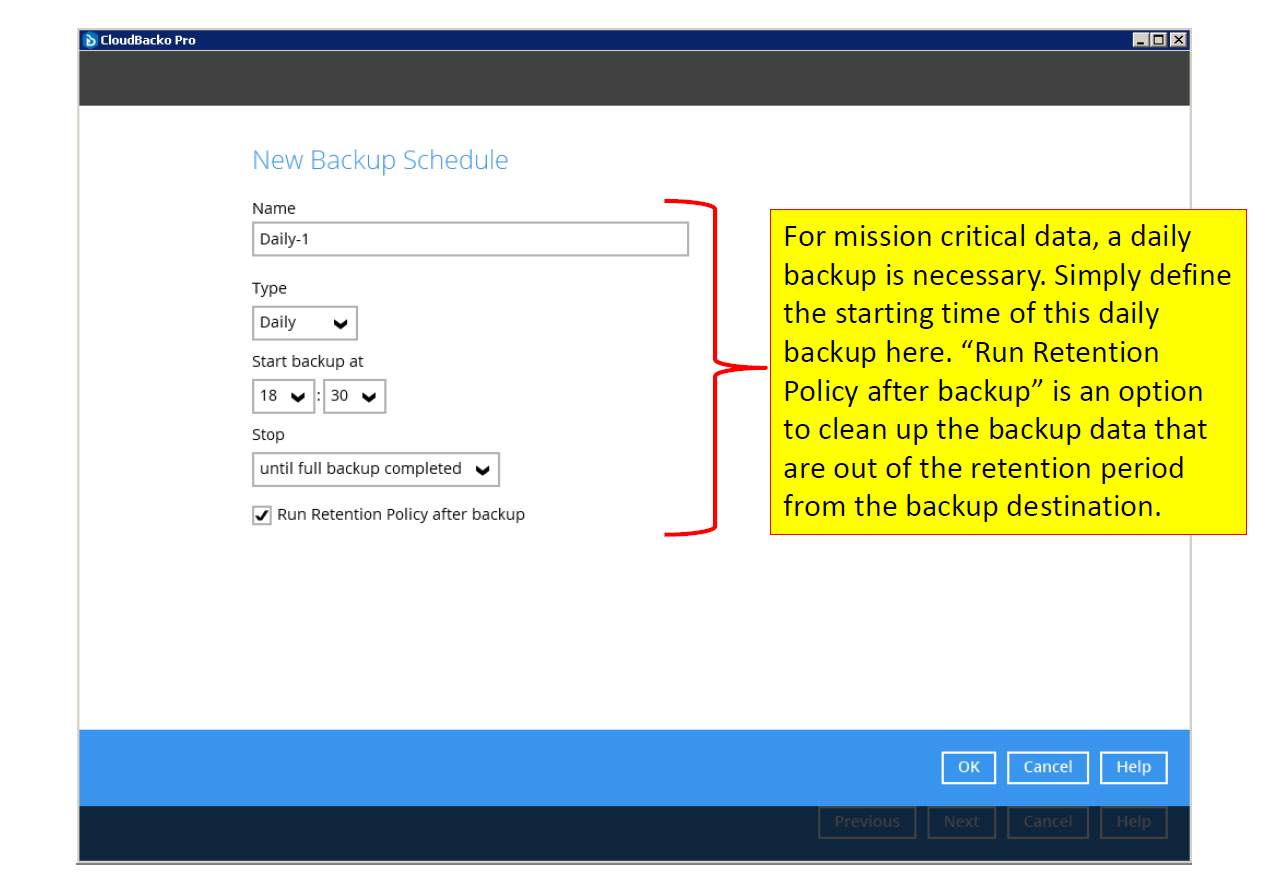Open the backup start hour dropdown showing 18
Screen dimensions: 1268x888
click(x=300, y=396)
